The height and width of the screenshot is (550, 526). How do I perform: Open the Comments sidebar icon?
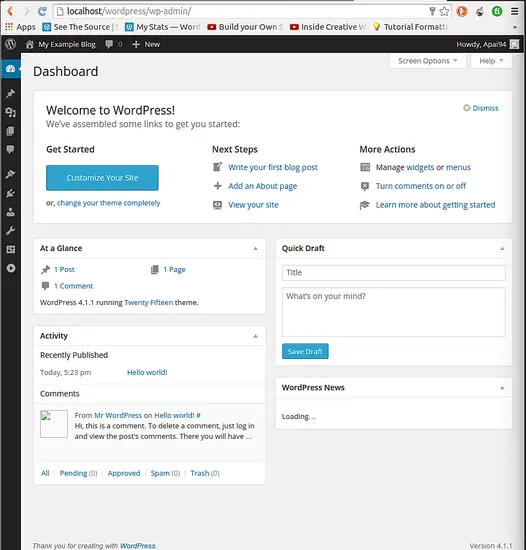11,150
